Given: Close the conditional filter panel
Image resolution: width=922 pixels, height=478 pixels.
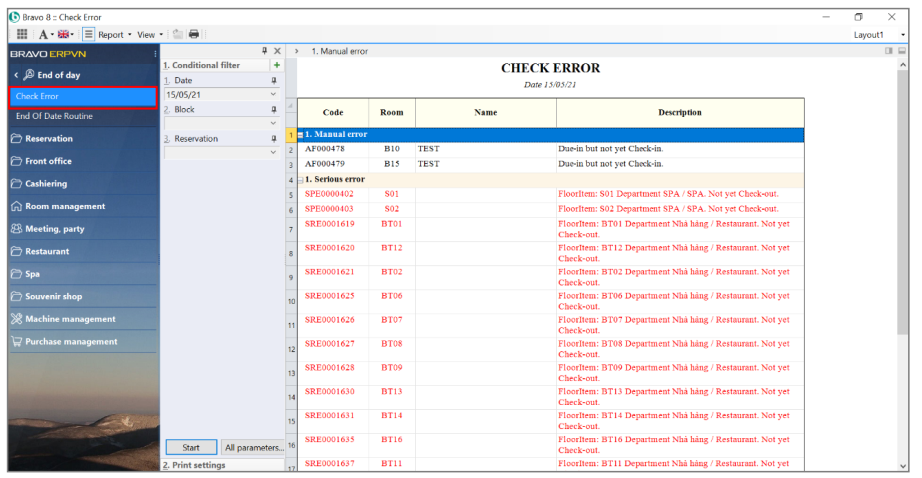Looking at the screenshot, I should coord(278,51).
